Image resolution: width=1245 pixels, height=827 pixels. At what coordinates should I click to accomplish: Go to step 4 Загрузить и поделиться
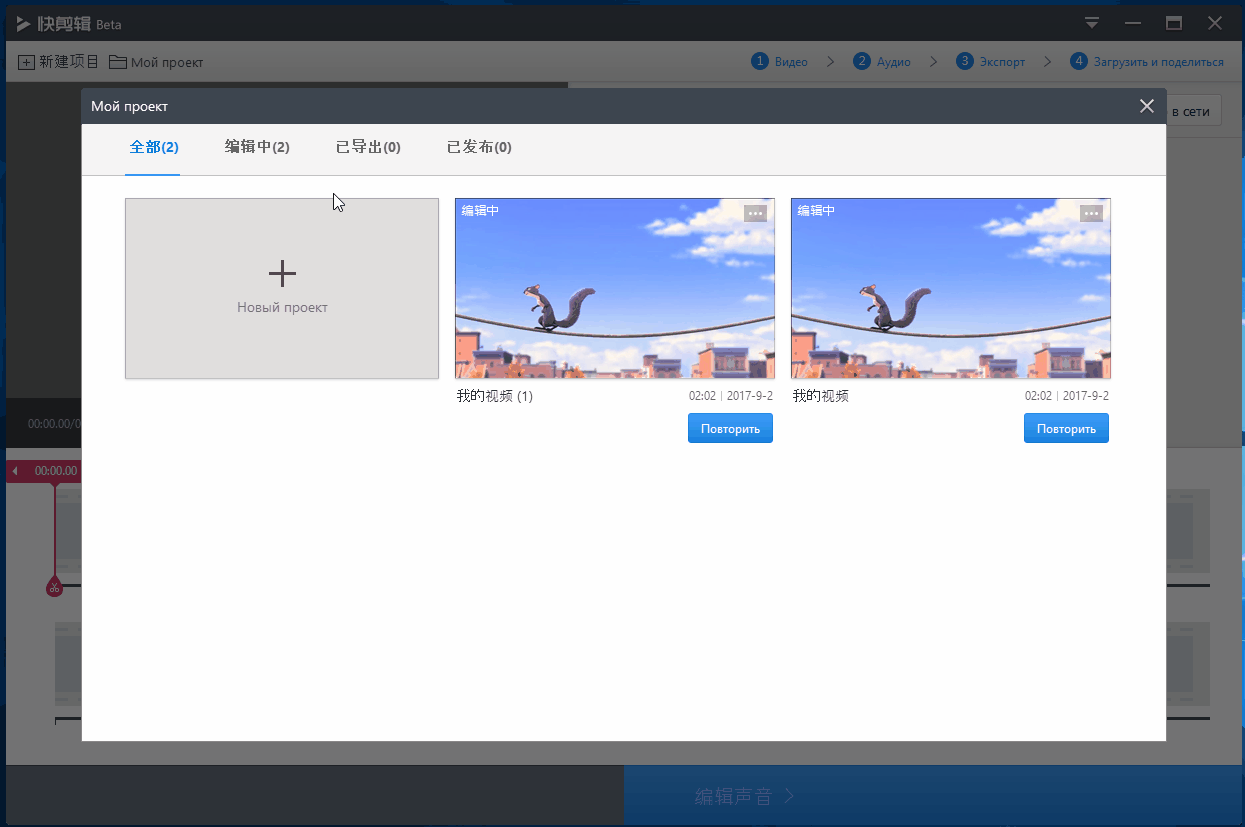tap(1147, 62)
